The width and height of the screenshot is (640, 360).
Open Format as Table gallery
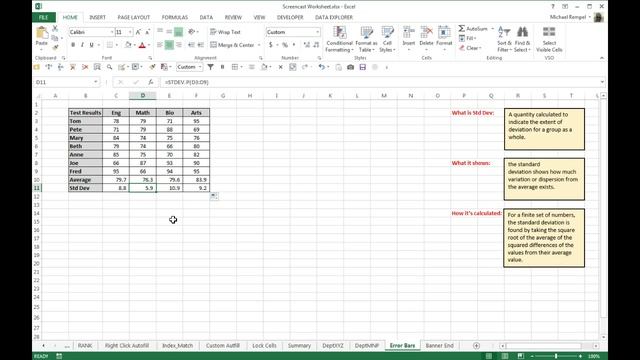pyautogui.click(x=366, y=39)
